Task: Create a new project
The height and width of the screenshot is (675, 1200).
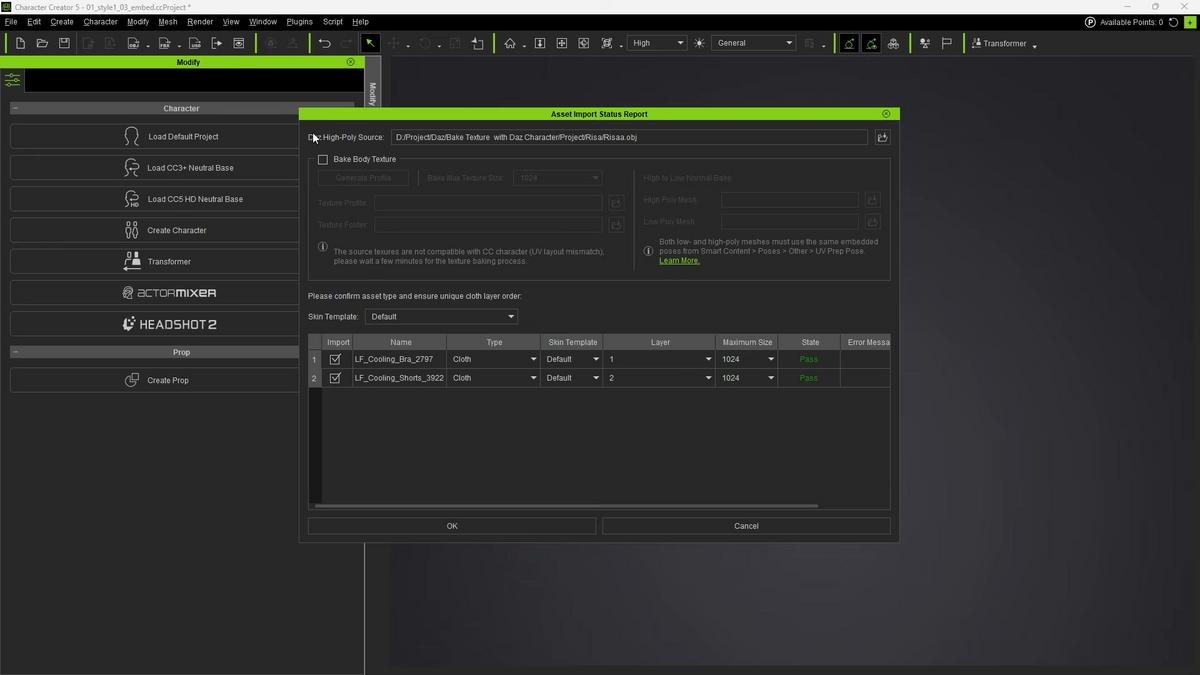Action: click(x=19, y=43)
